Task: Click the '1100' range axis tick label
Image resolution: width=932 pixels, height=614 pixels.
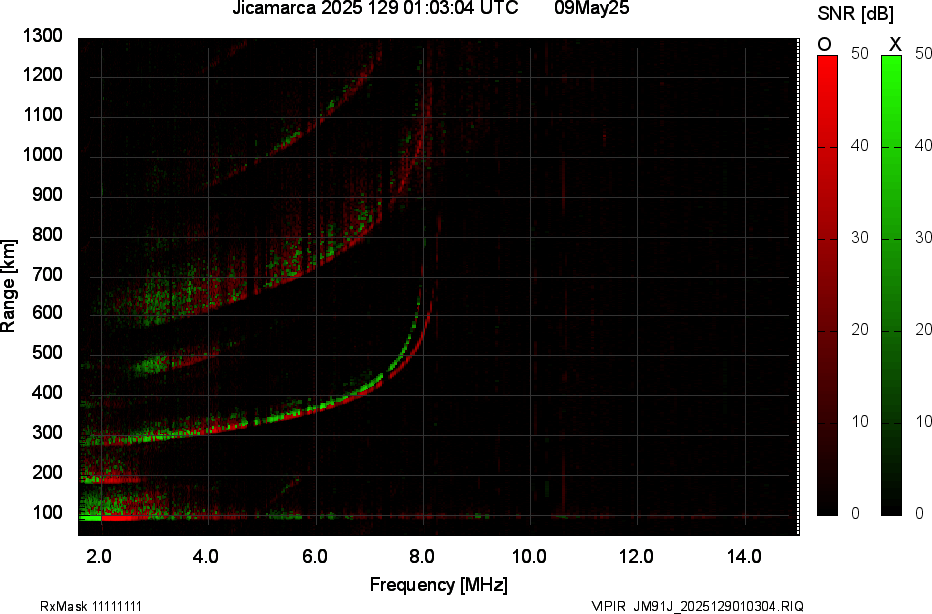Action: [x=42, y=115]
